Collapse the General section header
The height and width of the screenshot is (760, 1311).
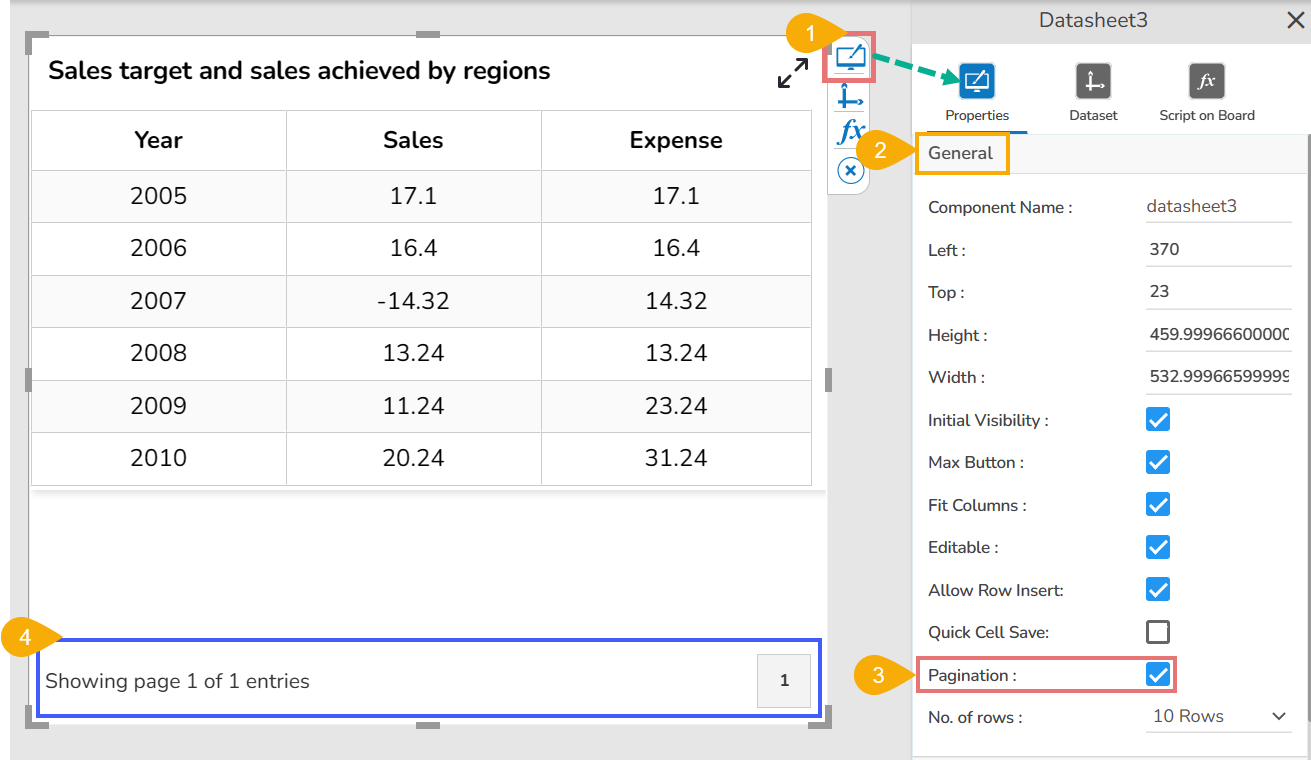pos(960,154)
